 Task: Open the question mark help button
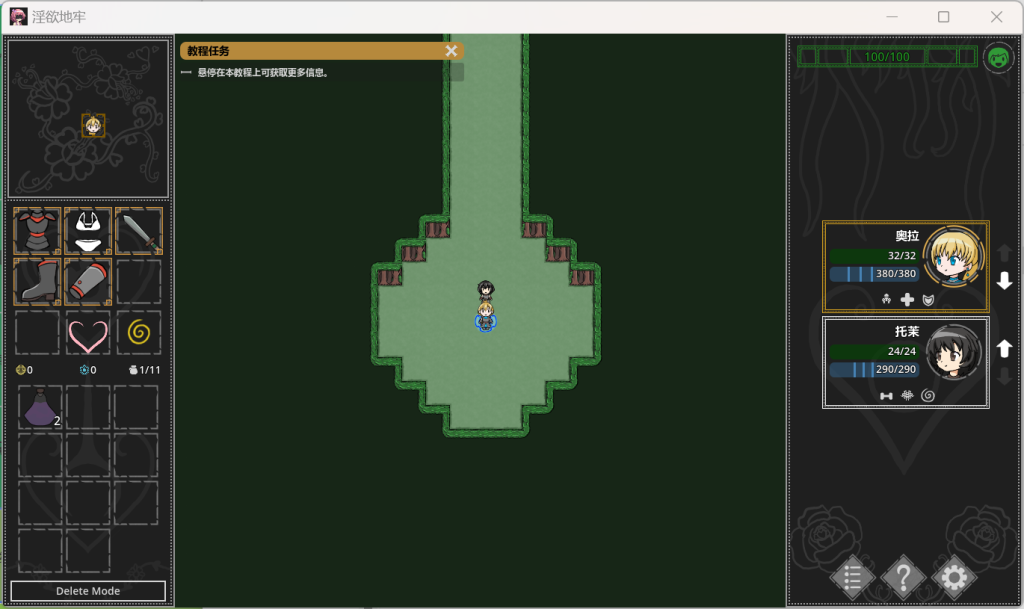[903, 577]
